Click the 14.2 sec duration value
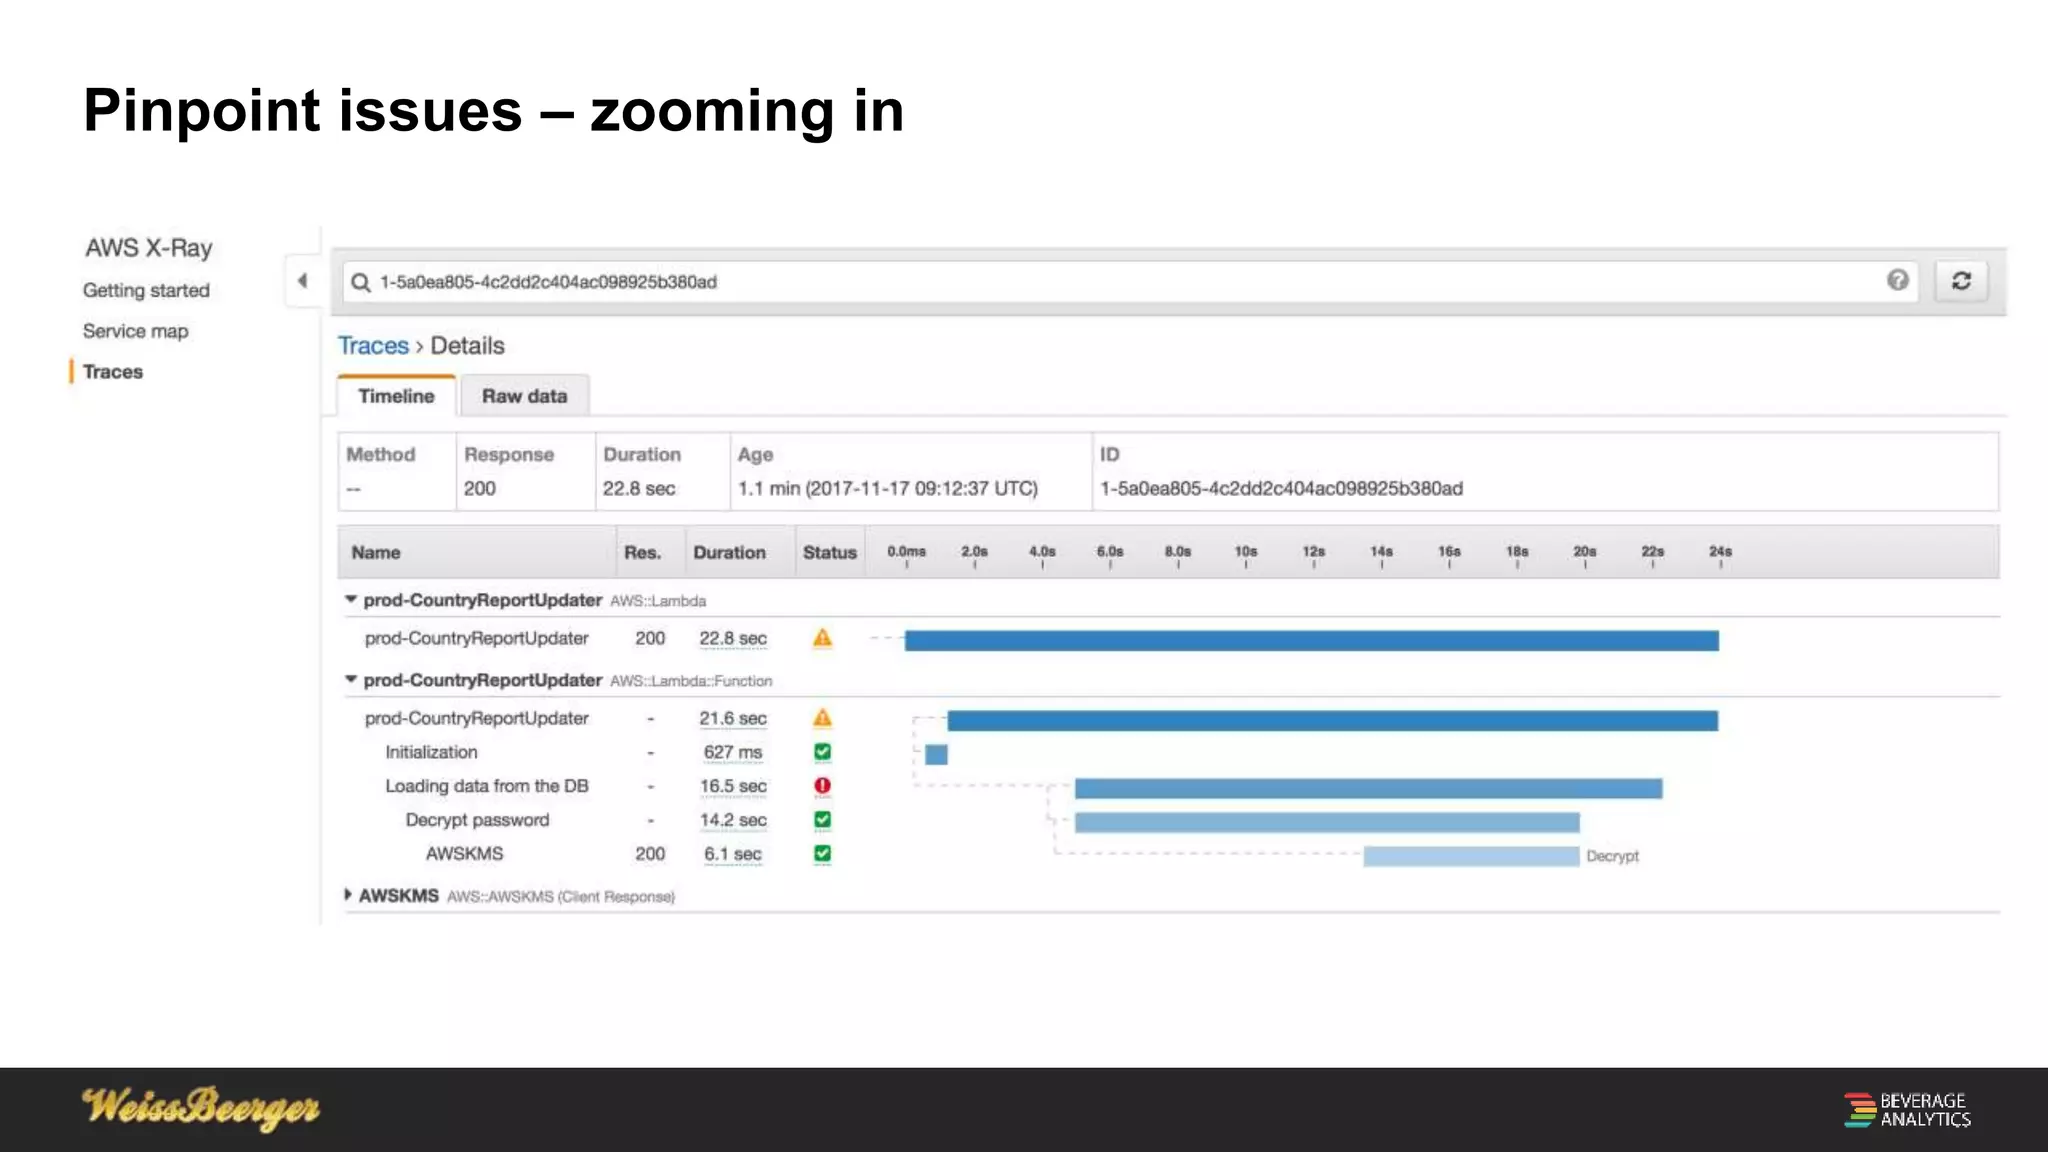 pyautogui.click(x=733, y=820)
